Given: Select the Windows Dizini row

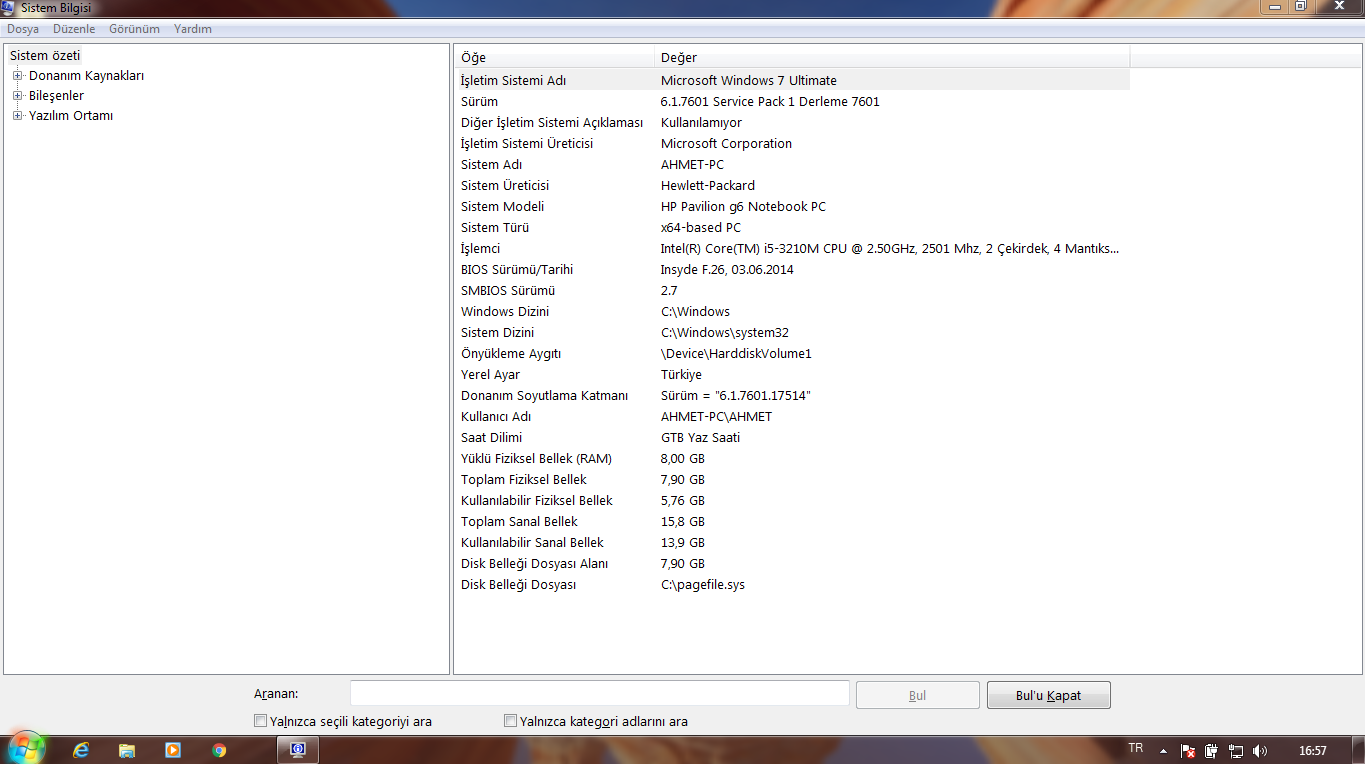Looking at the screenshot, I should pos(792,312).
